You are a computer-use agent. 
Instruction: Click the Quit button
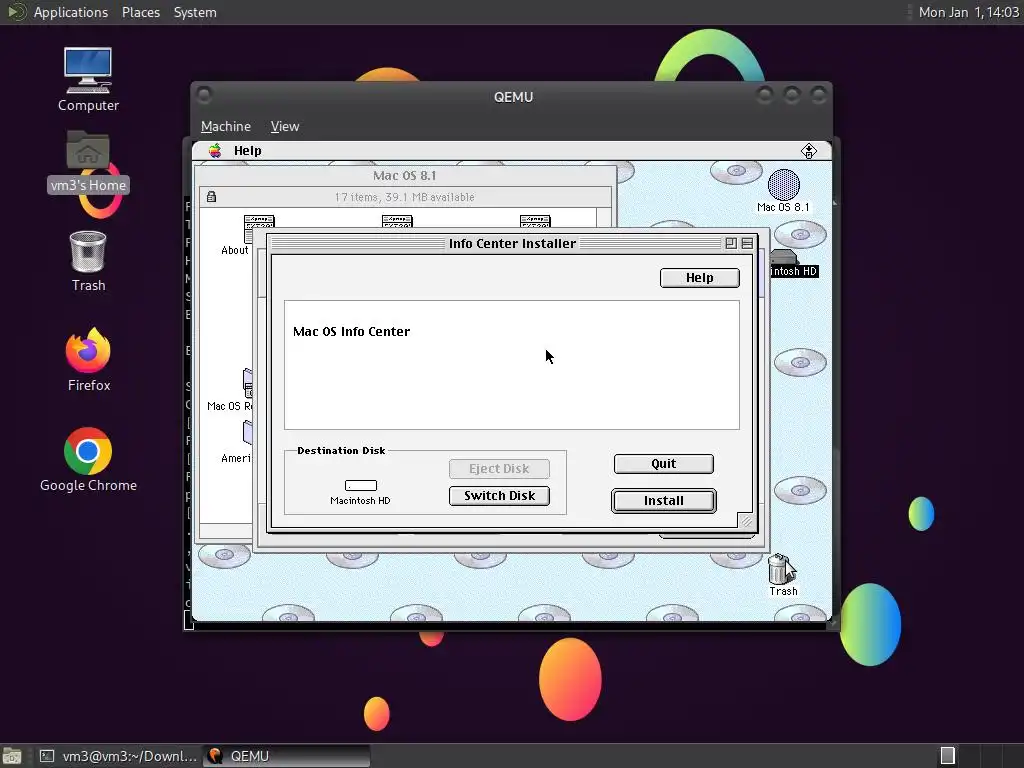point(664,464)
